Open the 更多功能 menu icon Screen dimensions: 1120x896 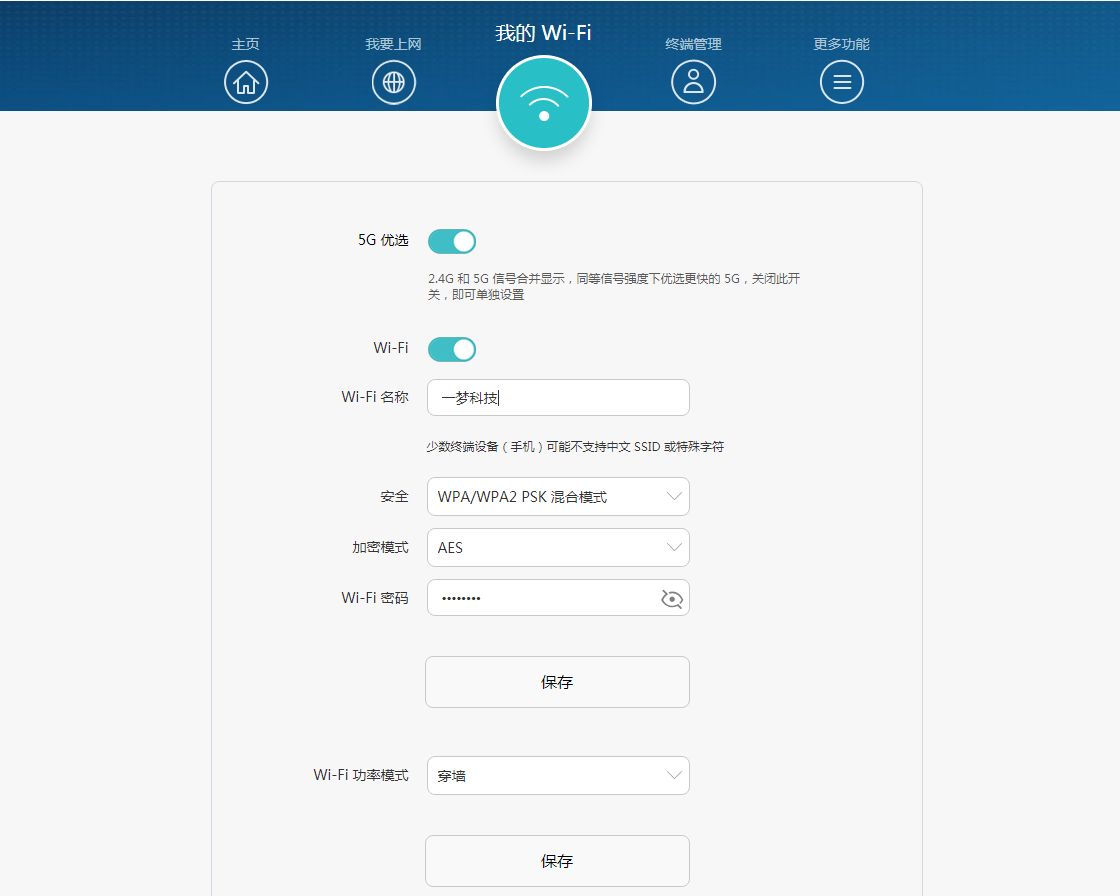point(841,82)
